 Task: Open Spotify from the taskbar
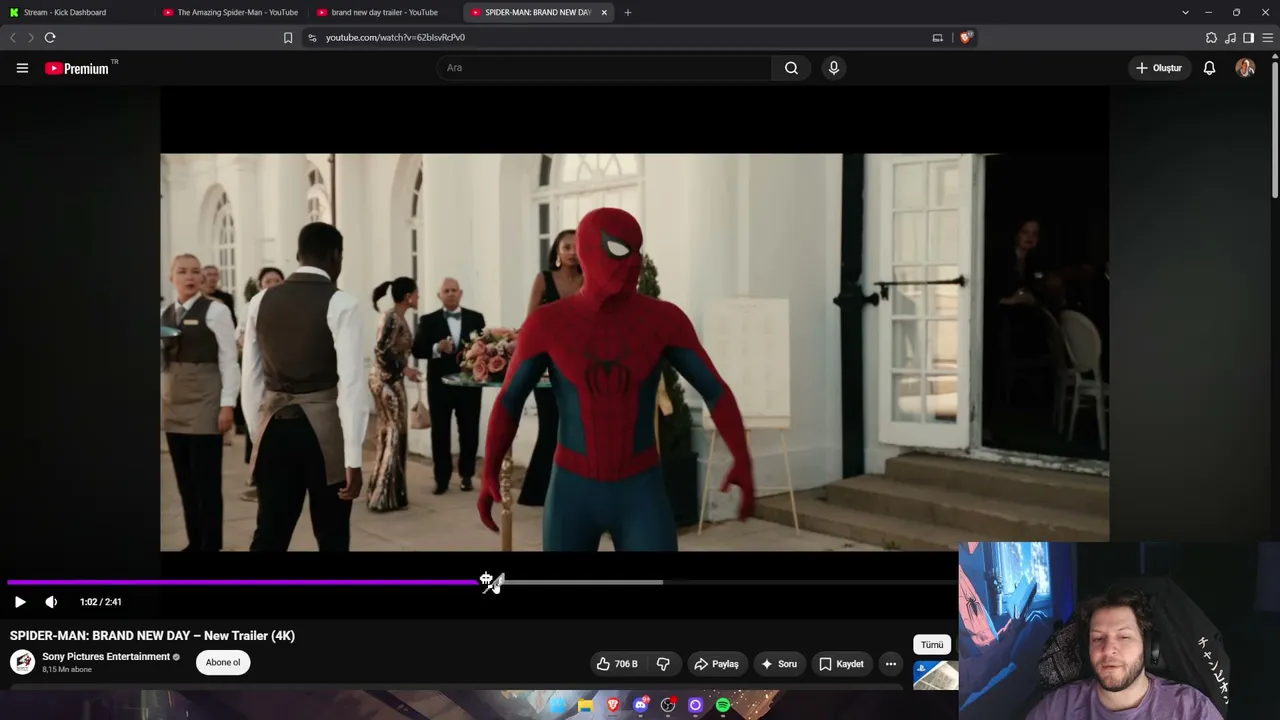pos(723,706)
